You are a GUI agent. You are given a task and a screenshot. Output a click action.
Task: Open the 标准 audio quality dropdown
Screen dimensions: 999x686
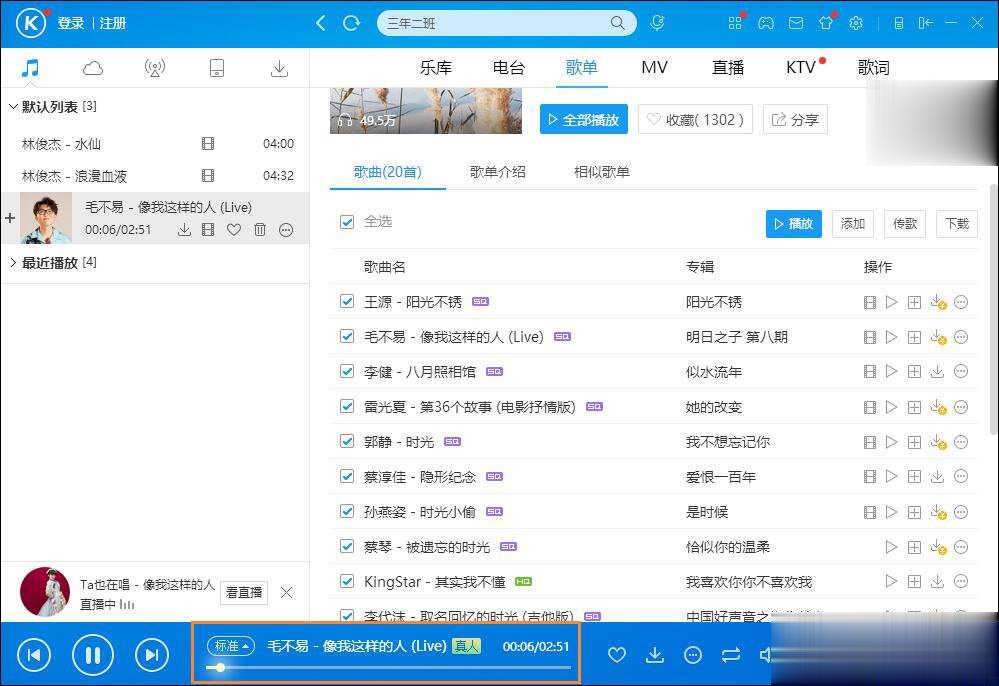point(231,646)
